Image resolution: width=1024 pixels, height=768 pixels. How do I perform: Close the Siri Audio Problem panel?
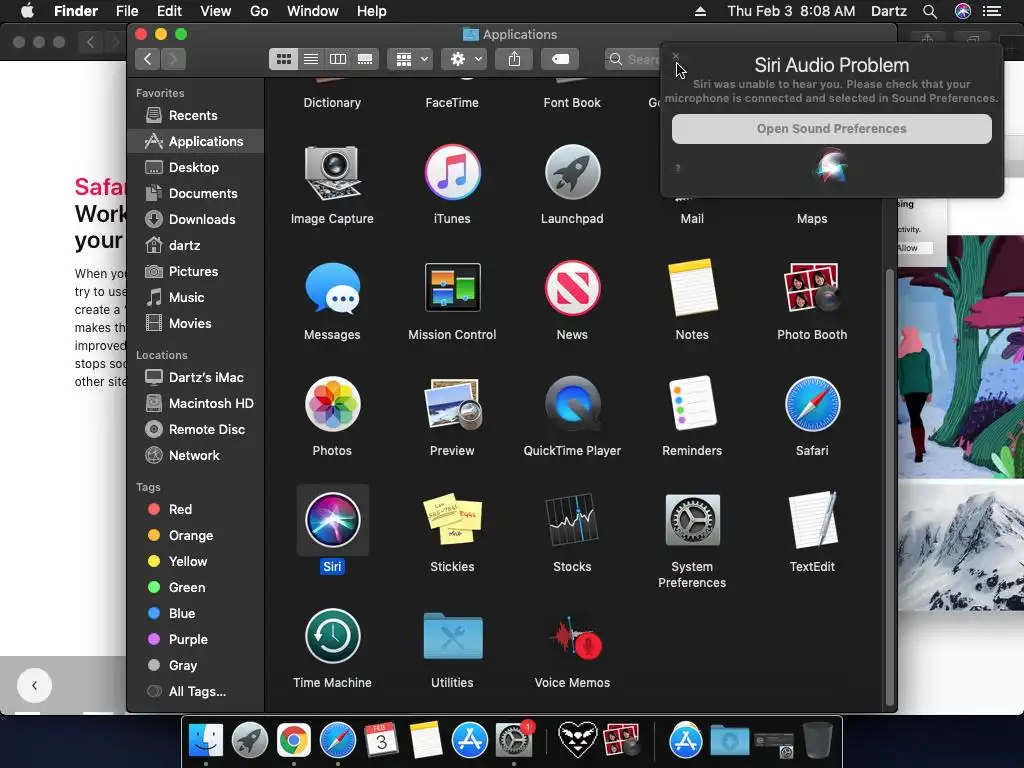[676, 56]
